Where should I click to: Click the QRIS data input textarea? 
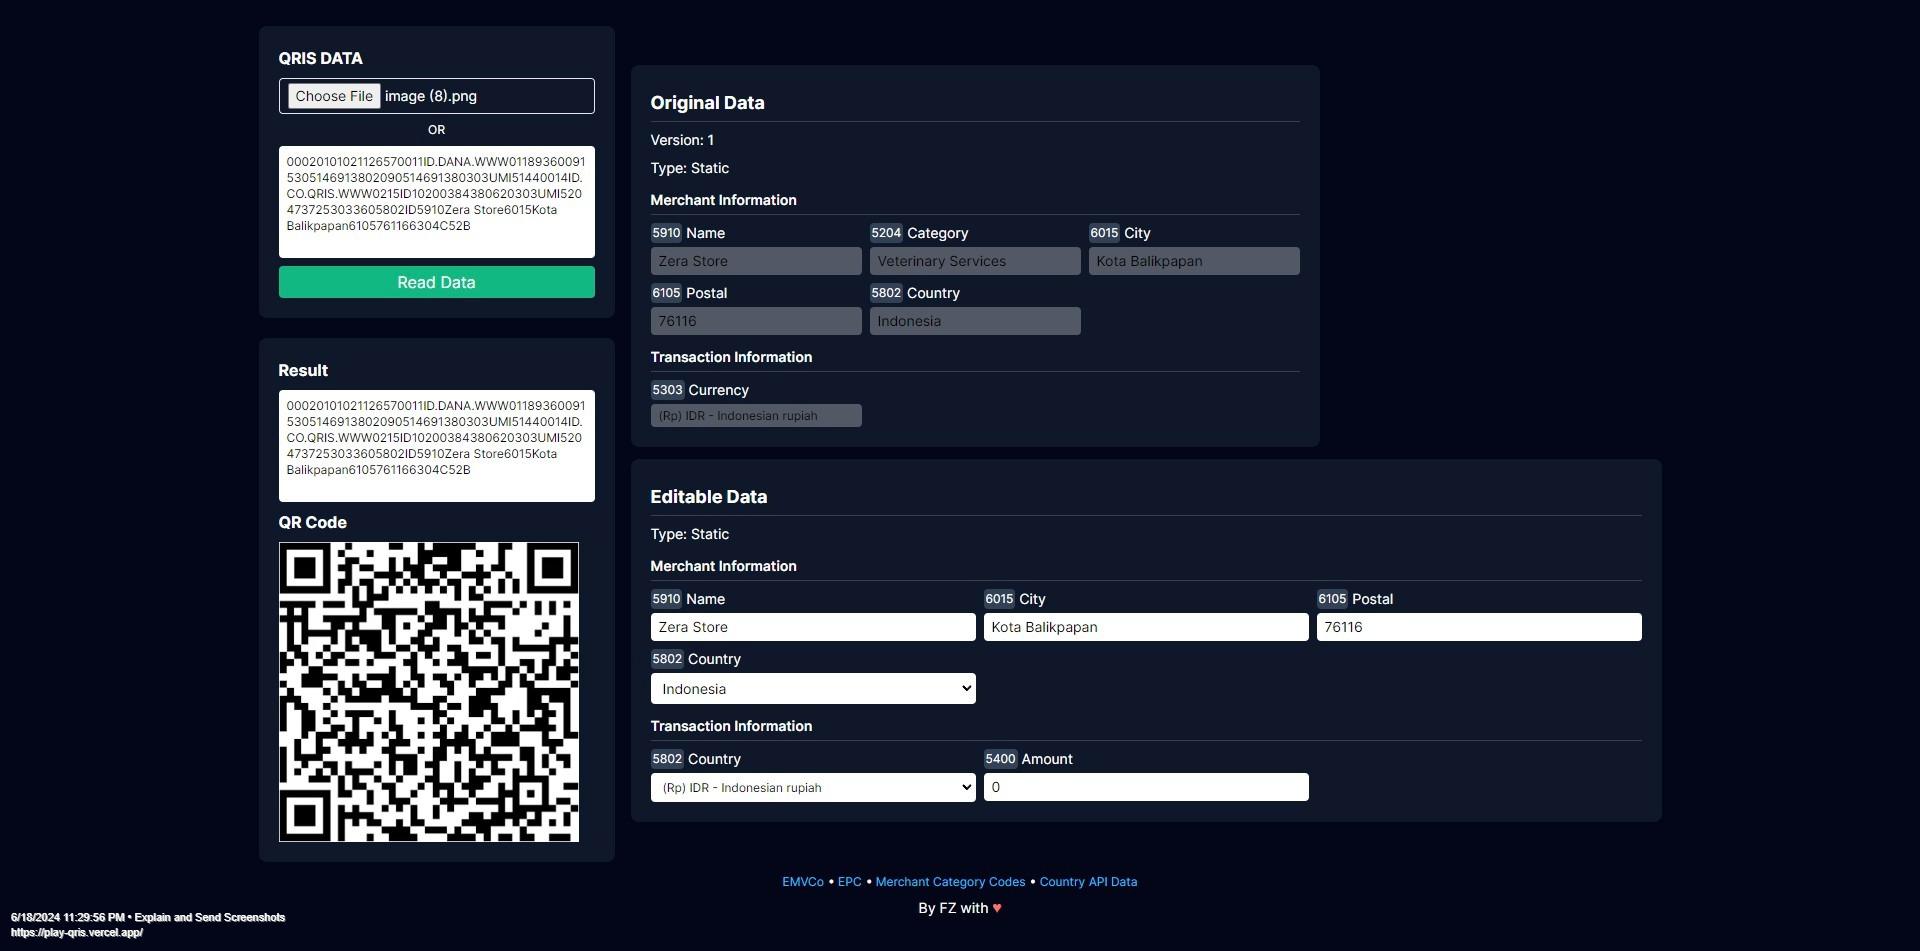(x=436, y=202)
